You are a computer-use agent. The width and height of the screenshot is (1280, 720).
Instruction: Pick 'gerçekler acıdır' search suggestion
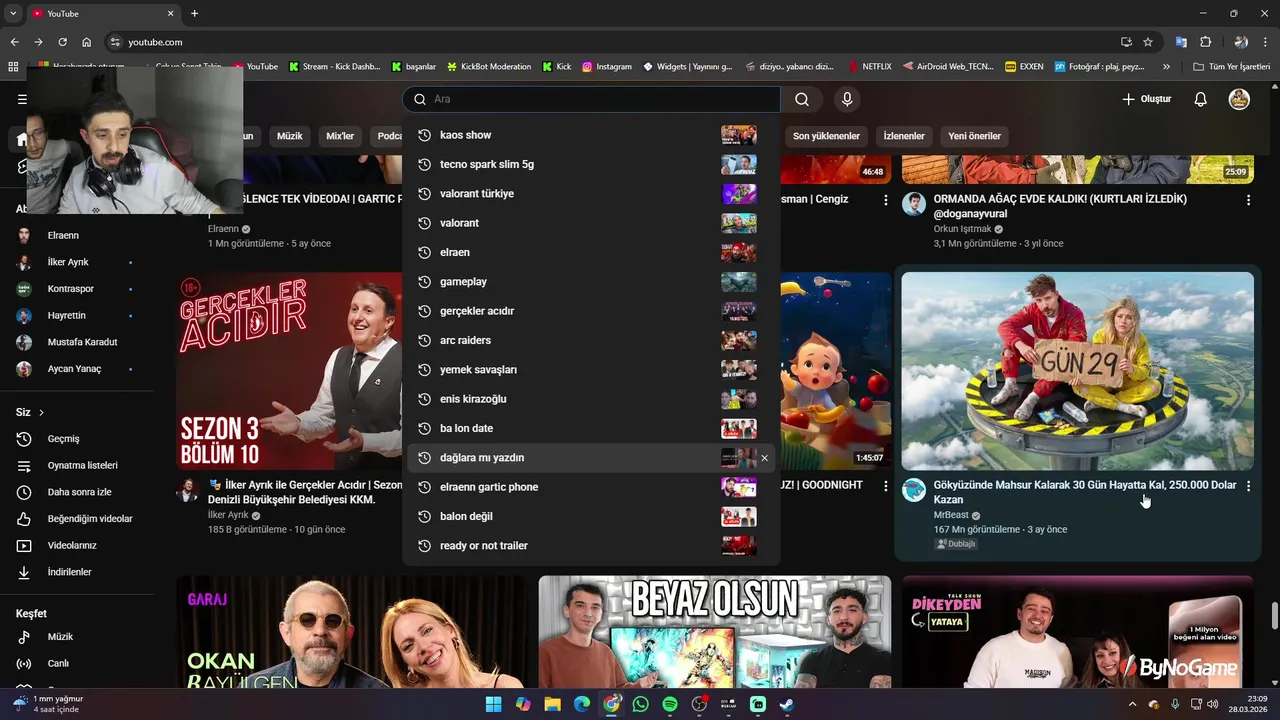pos(591,311)
